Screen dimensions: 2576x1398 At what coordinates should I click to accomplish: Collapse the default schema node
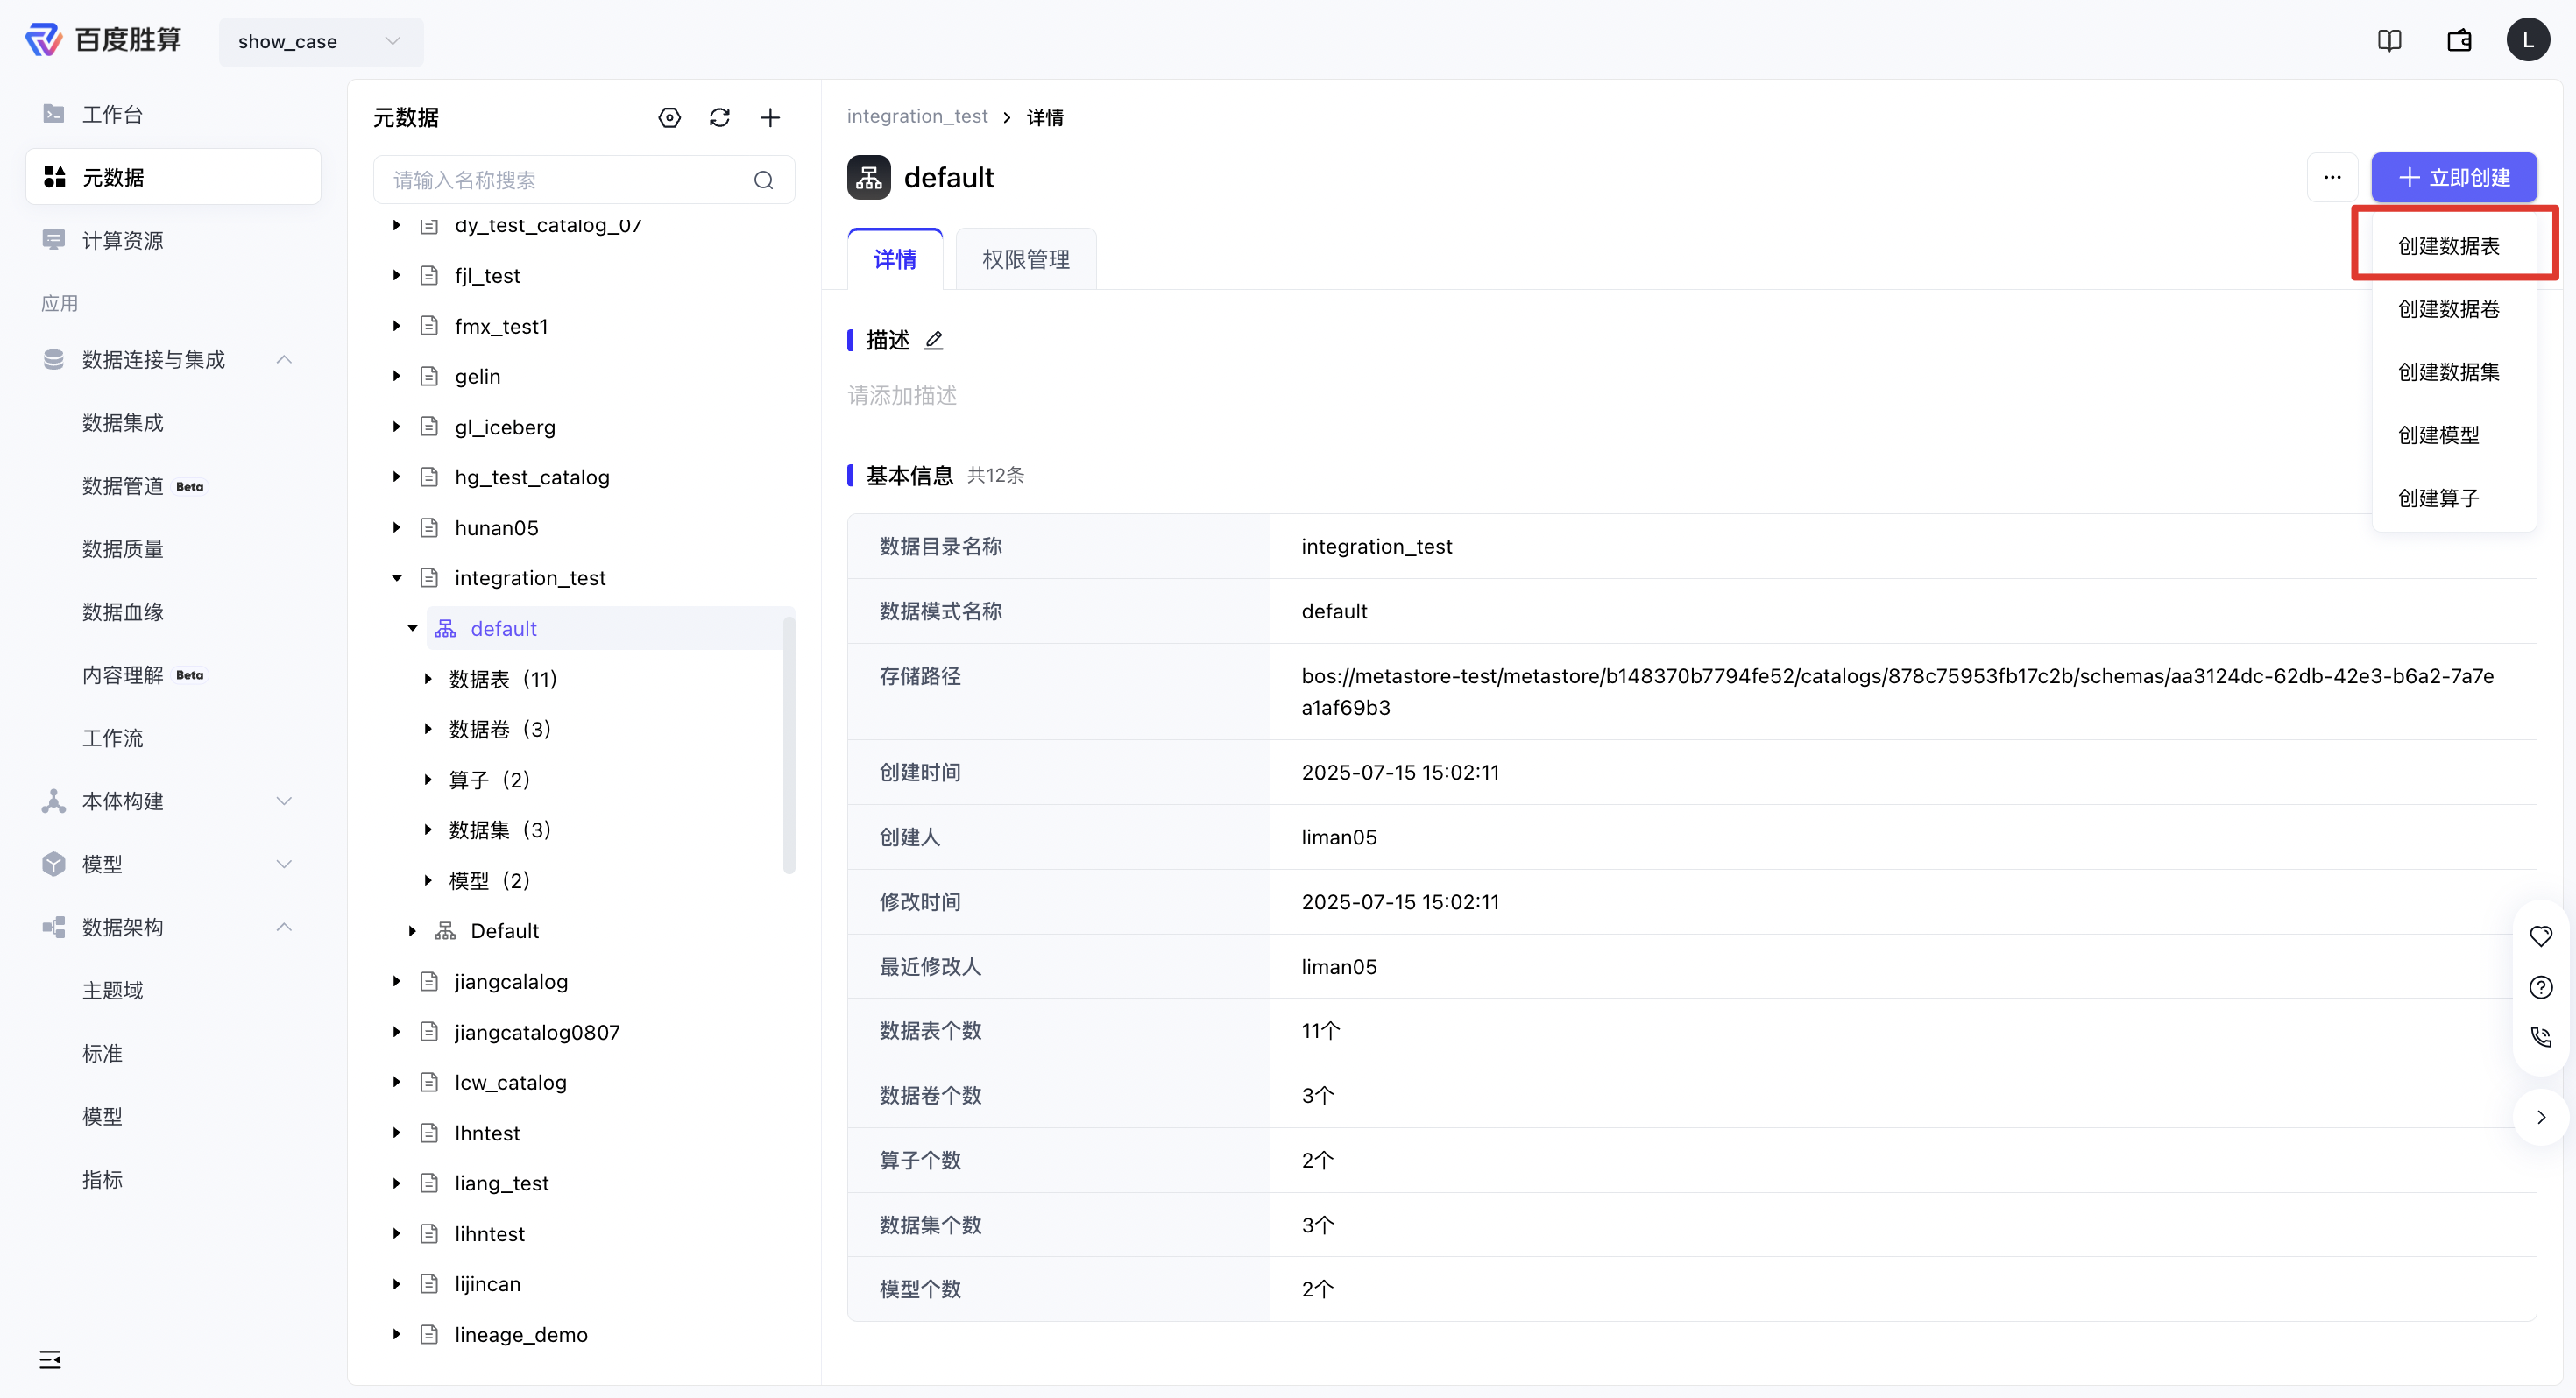pyautogui.click(x=412, y=628)
